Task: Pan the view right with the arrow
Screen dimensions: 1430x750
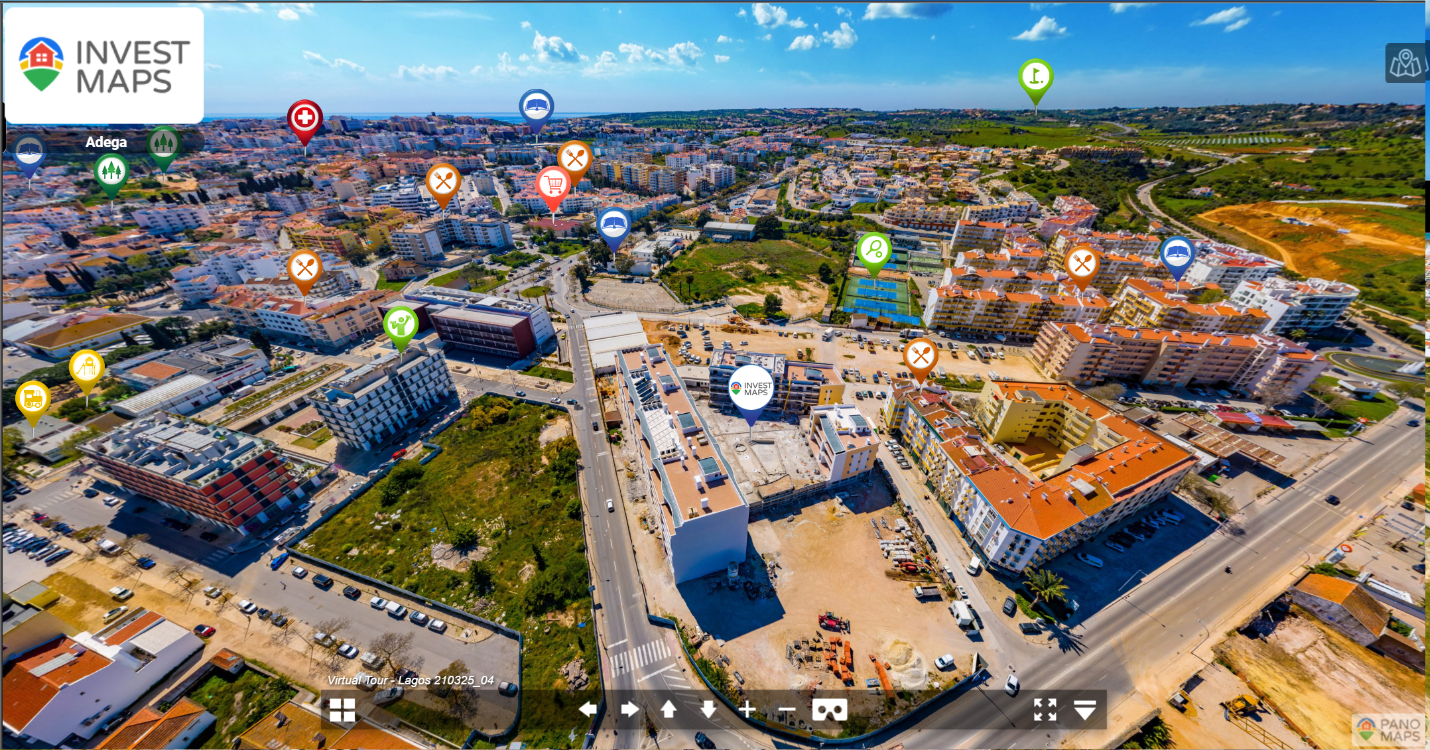Action: pyautogui.click(x=630, y=709)
